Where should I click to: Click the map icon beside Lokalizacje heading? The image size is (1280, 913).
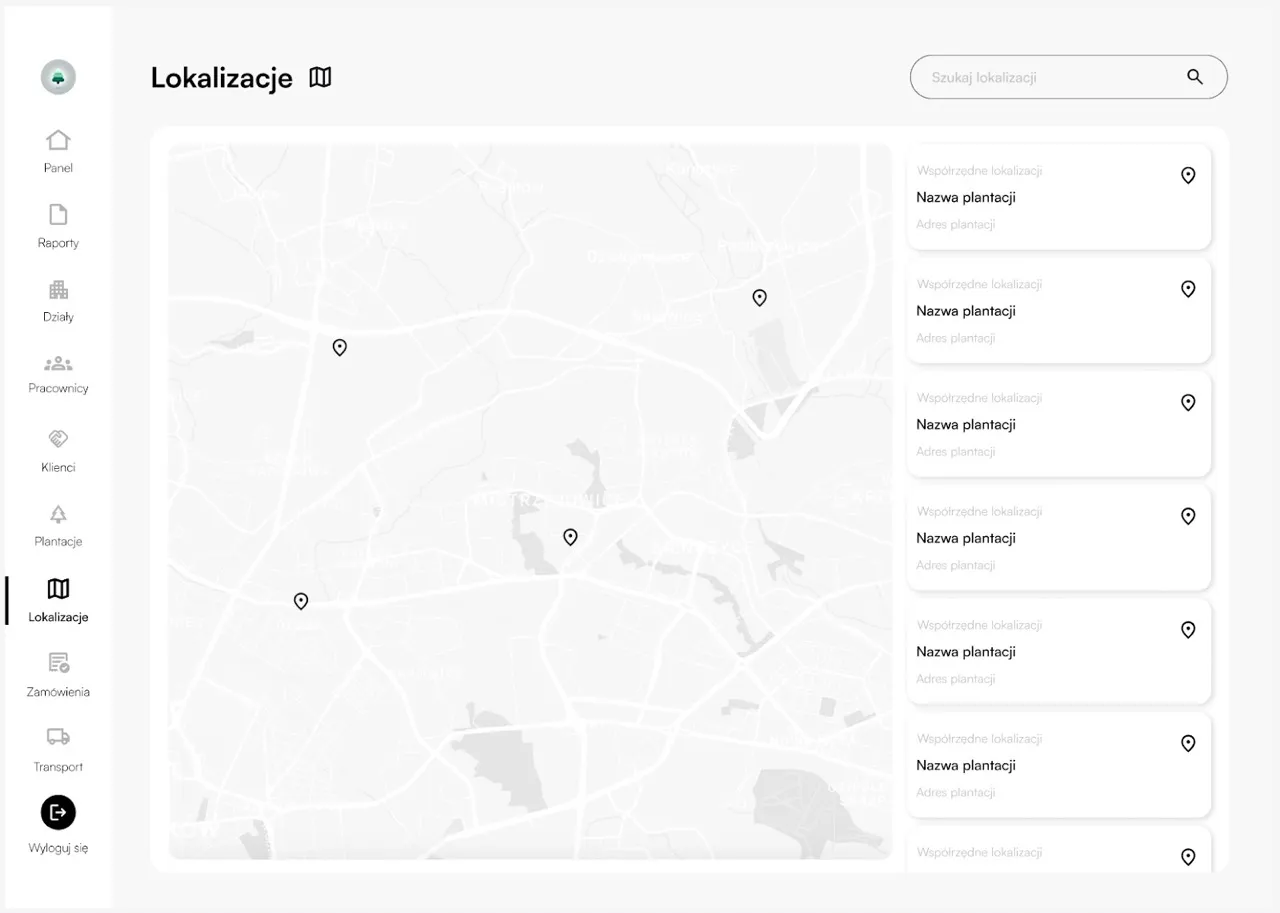[320, 77]
